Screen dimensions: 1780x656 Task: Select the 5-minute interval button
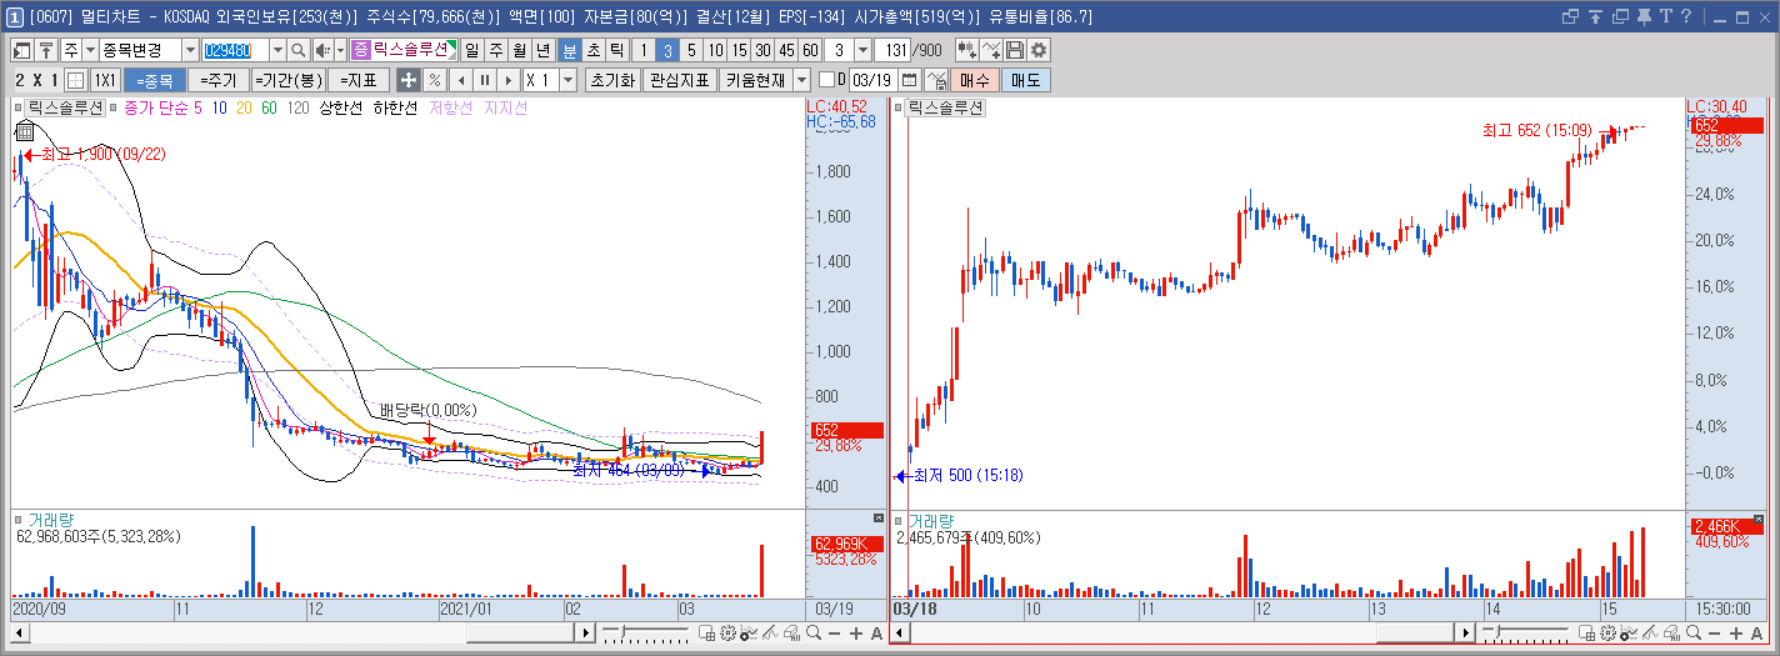click(x=691, y=50)
